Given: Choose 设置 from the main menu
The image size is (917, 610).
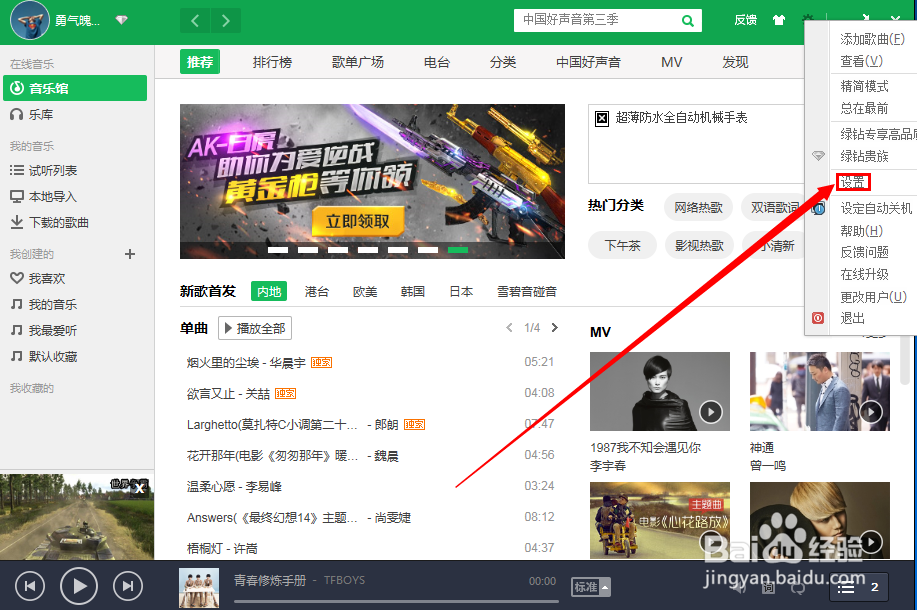Looking at the screenshot, I should point(853,182).
